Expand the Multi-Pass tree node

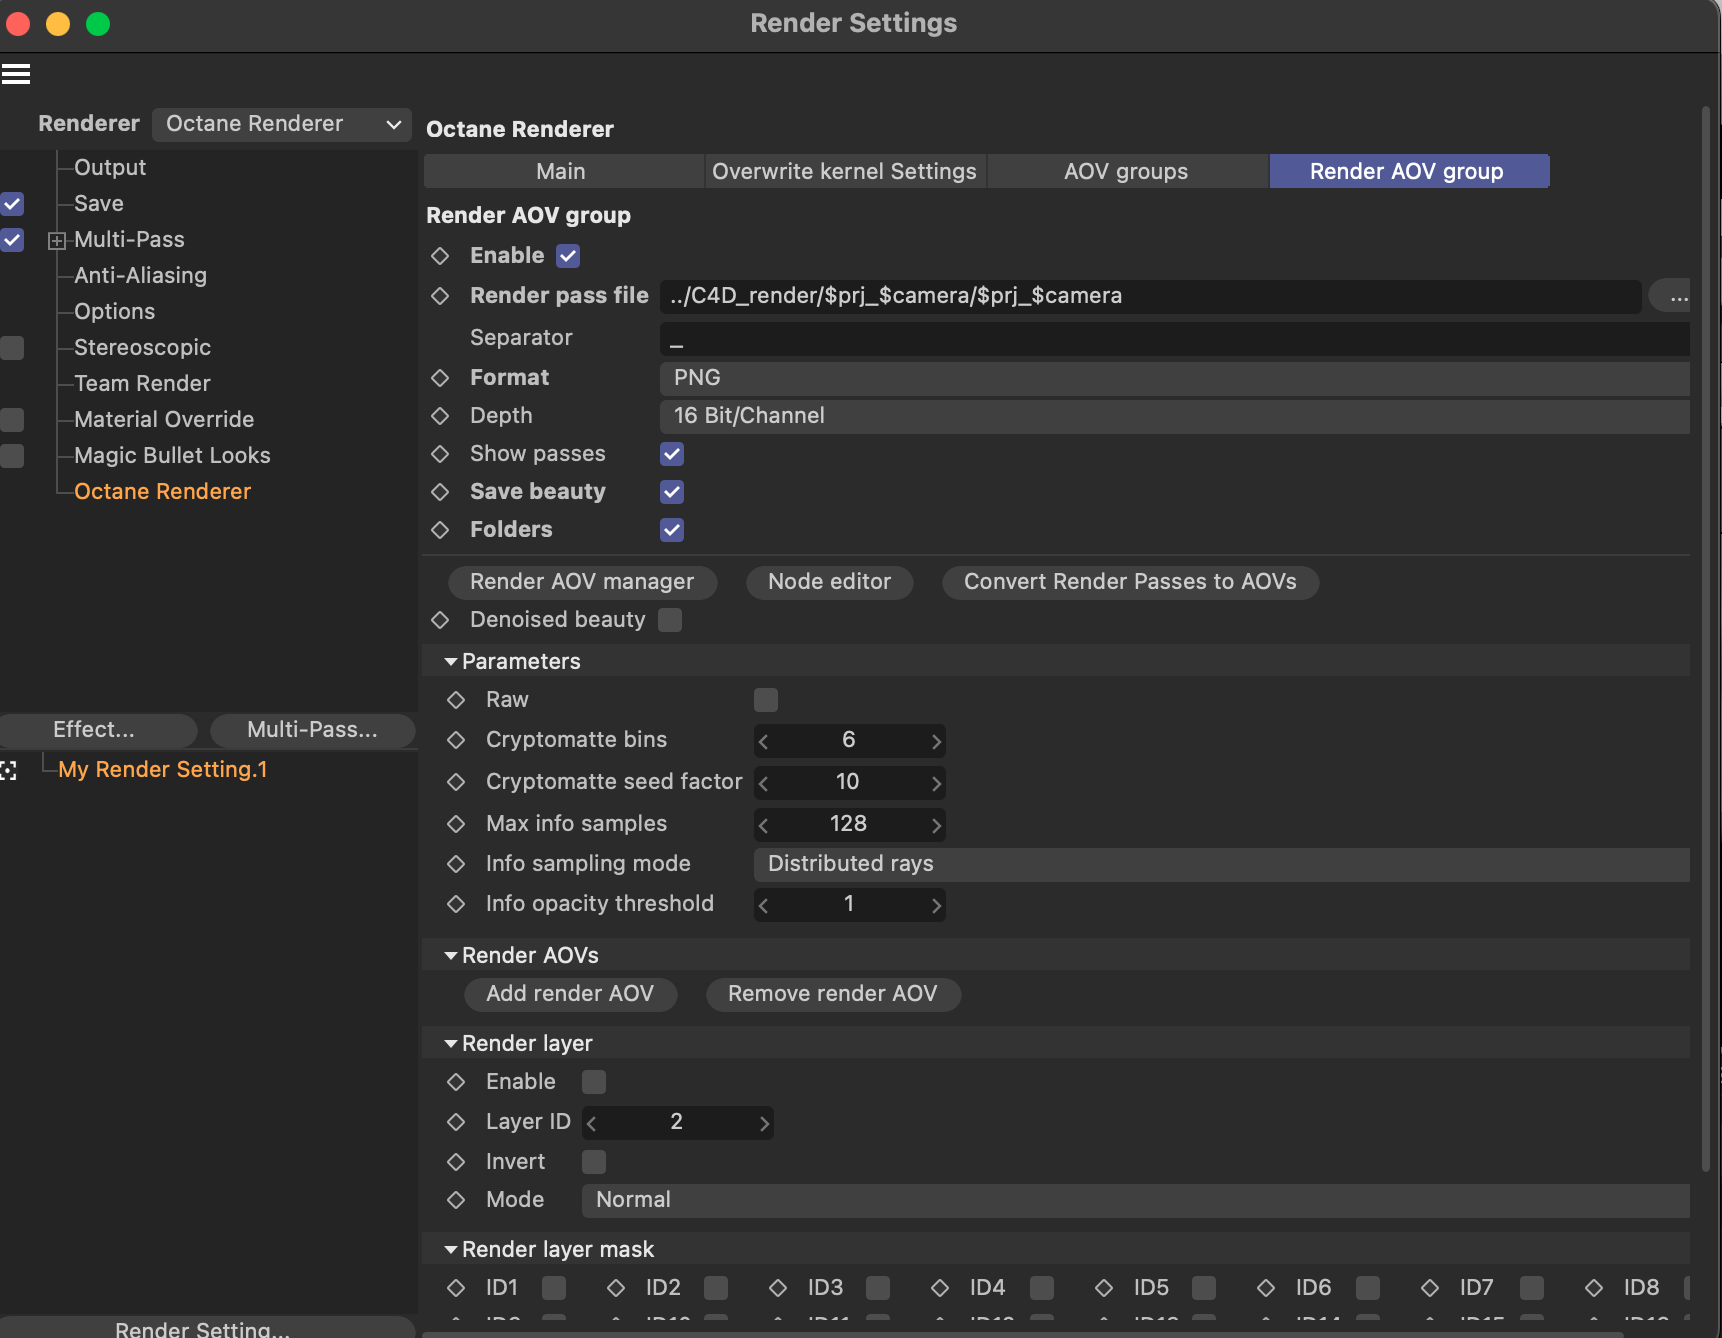(57, 241)
